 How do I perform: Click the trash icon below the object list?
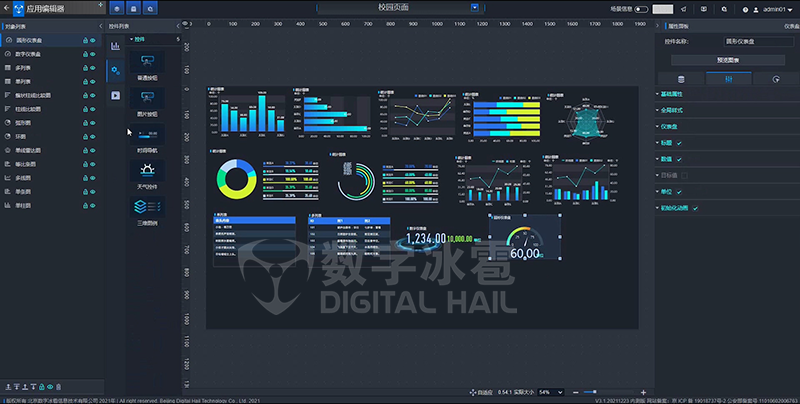pos(58,387)
